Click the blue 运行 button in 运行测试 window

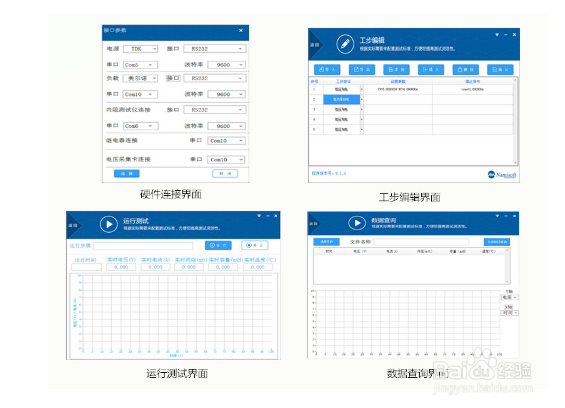(x=218, y=245)
